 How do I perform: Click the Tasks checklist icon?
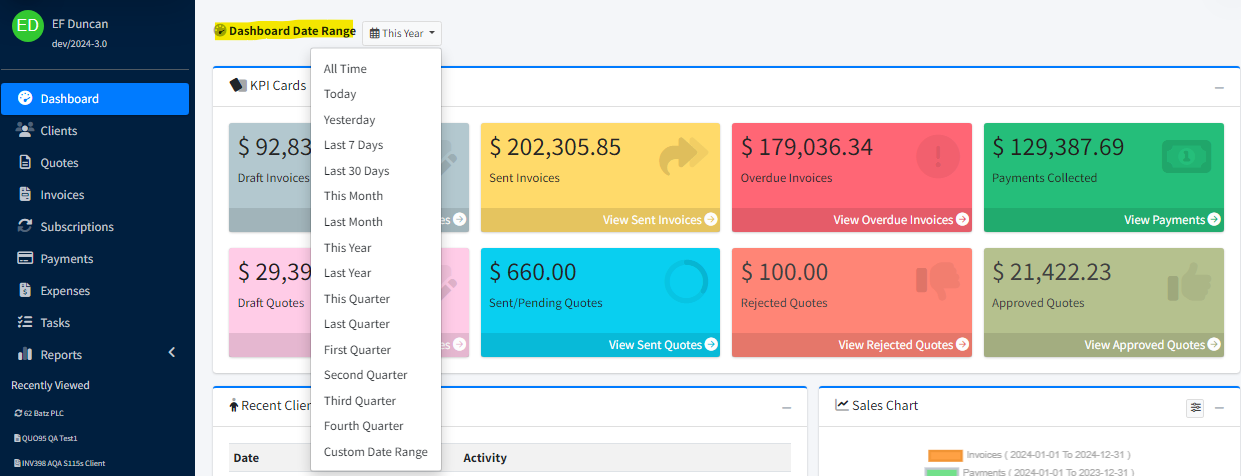pyautogui.click(x=25, y=323)
